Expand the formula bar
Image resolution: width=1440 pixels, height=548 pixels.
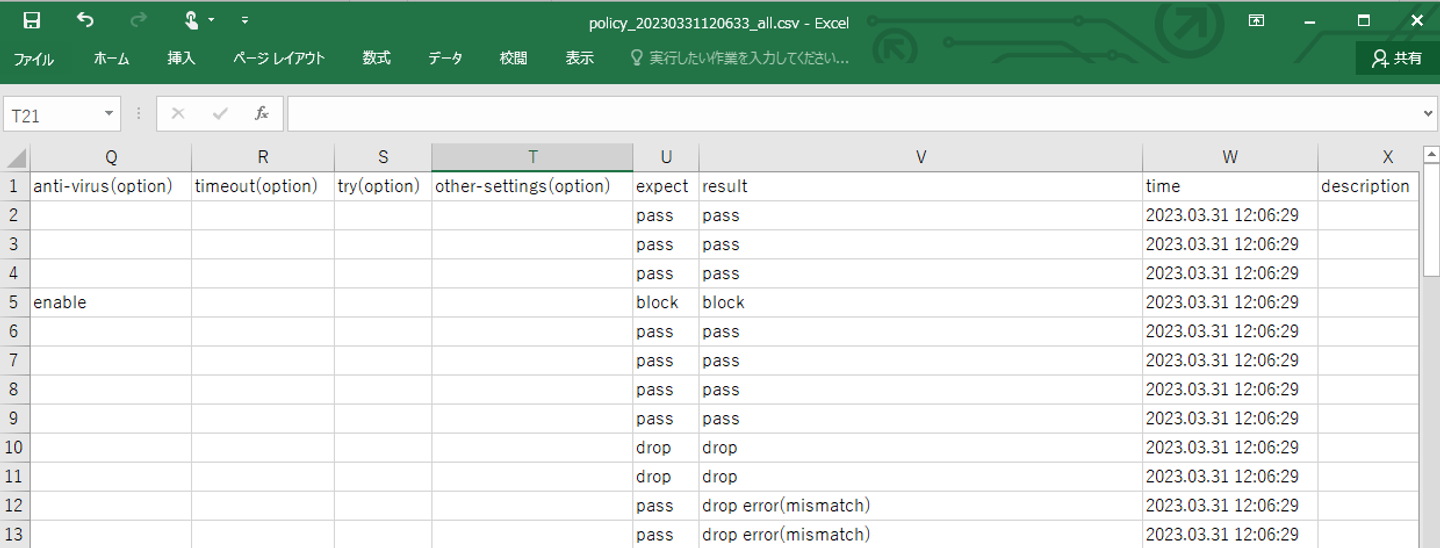1428,114
